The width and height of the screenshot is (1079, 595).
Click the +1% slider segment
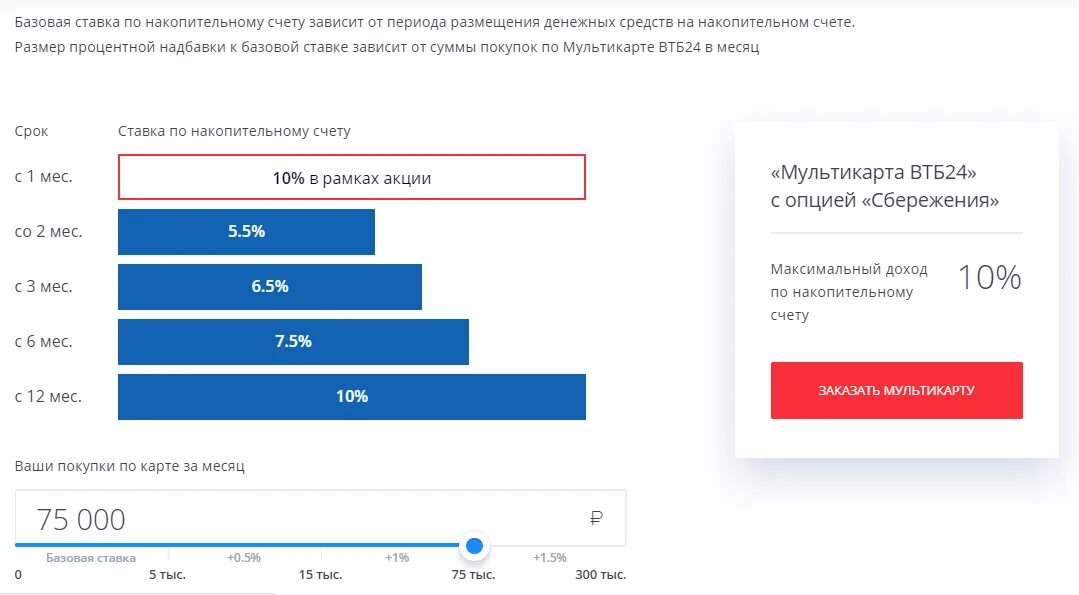pyautogui.click(x=397, y=558)
